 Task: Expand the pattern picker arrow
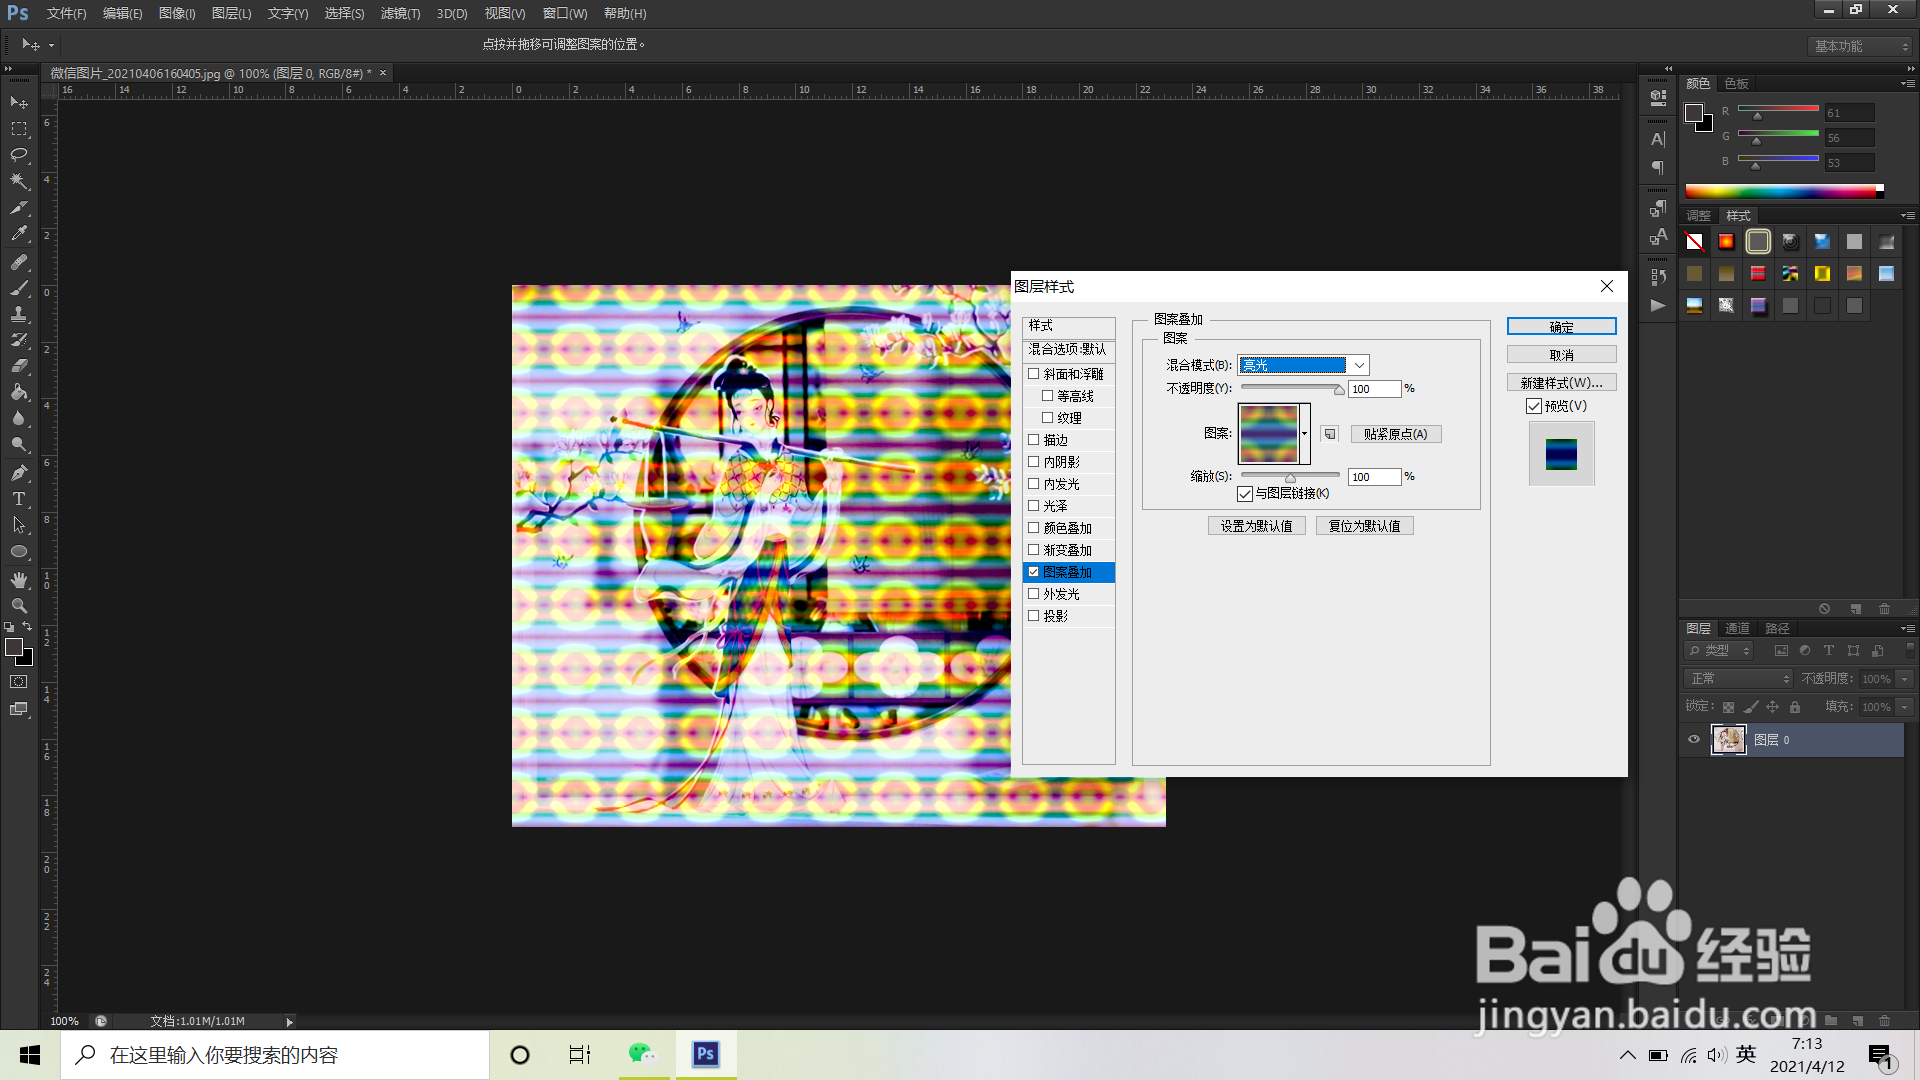click(1305, 434)
